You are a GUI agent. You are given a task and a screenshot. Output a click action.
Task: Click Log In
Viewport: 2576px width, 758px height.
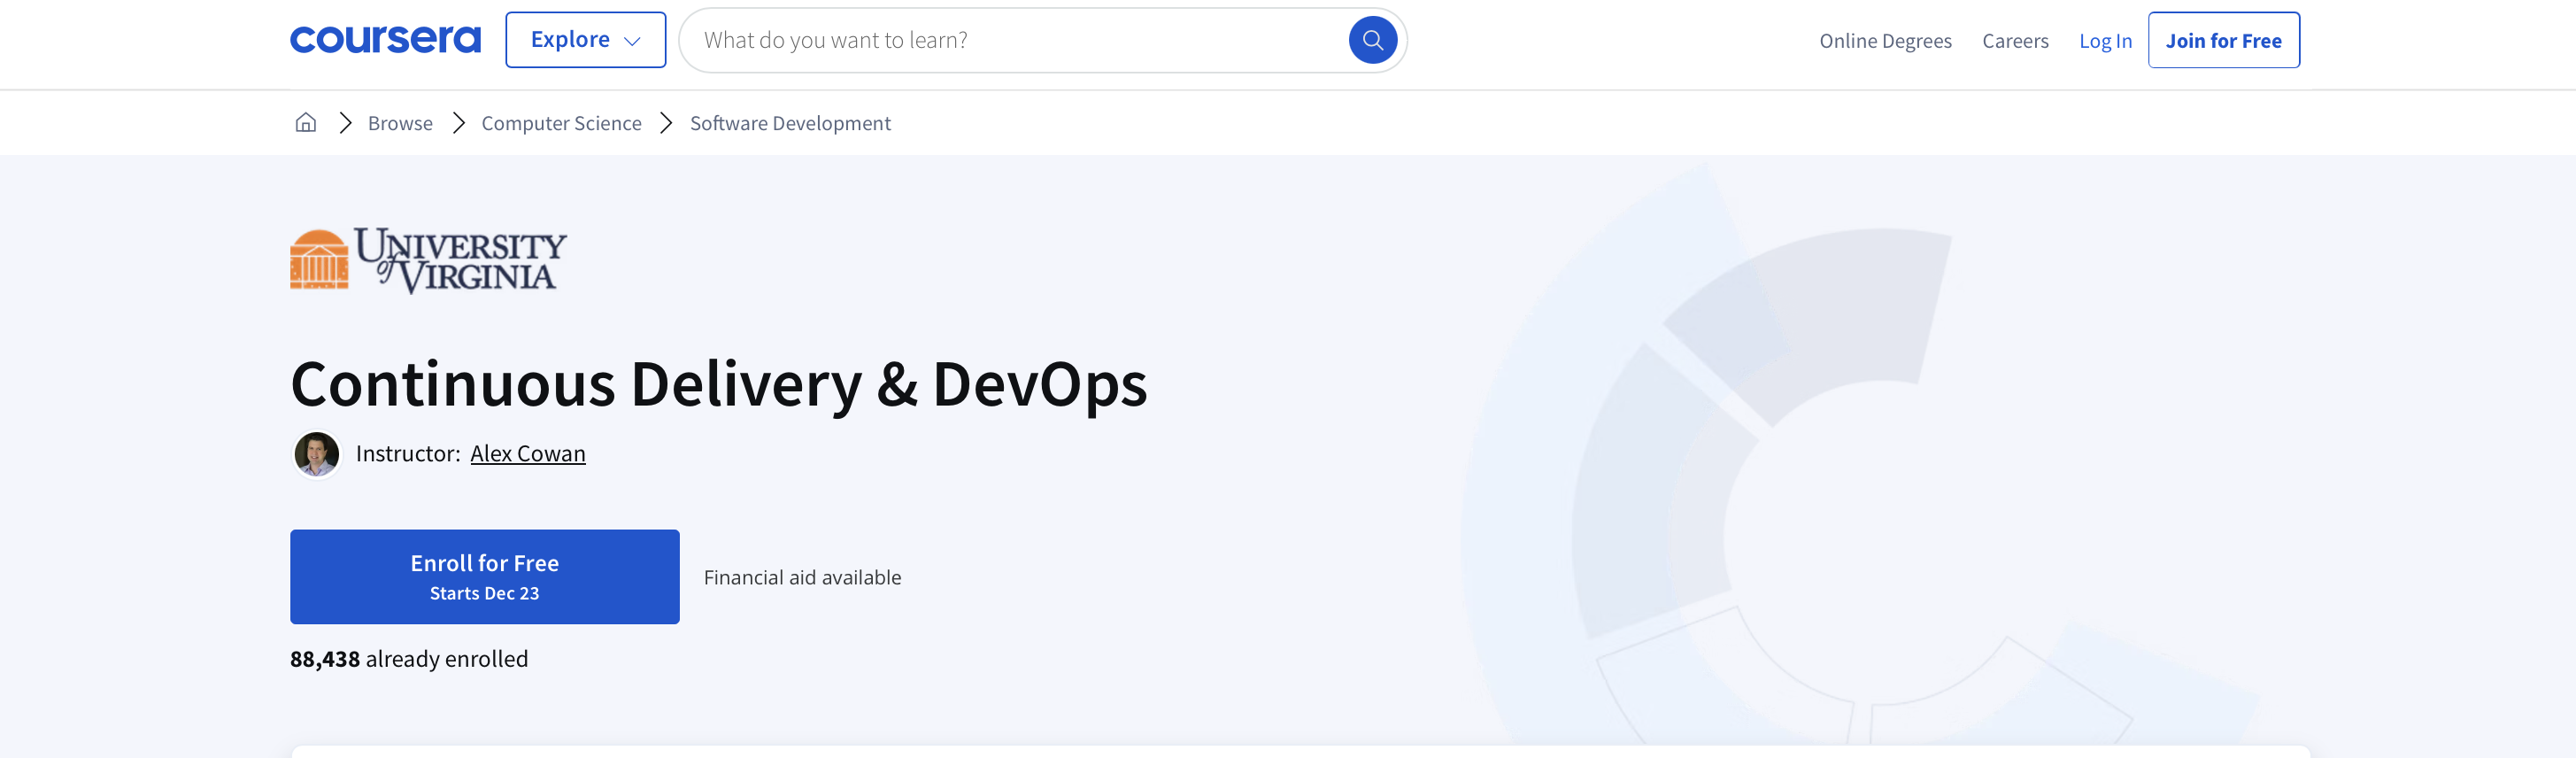click(x=2105, y=41)
